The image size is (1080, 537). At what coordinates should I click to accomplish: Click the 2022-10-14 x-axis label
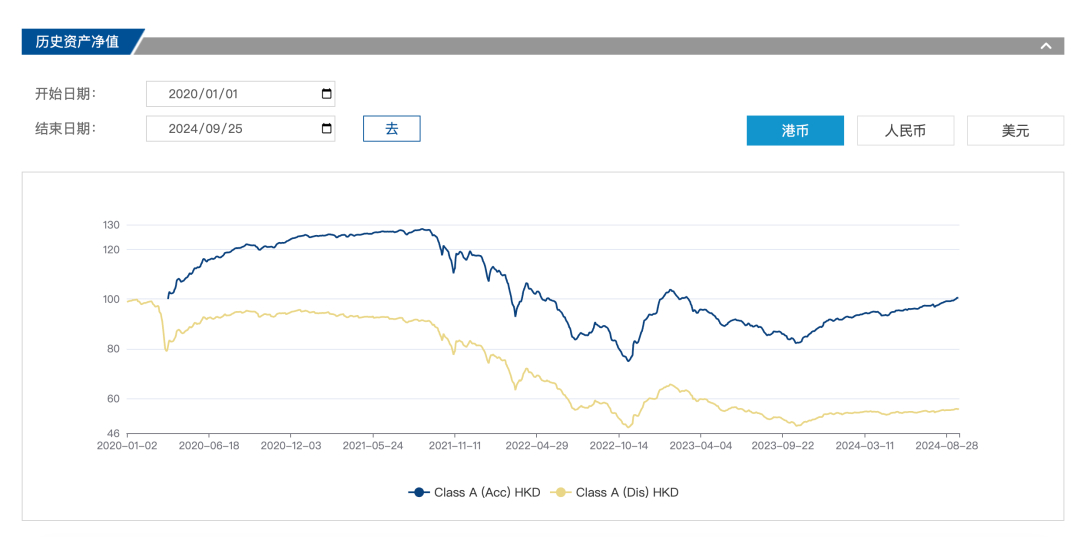pos(619,445)
